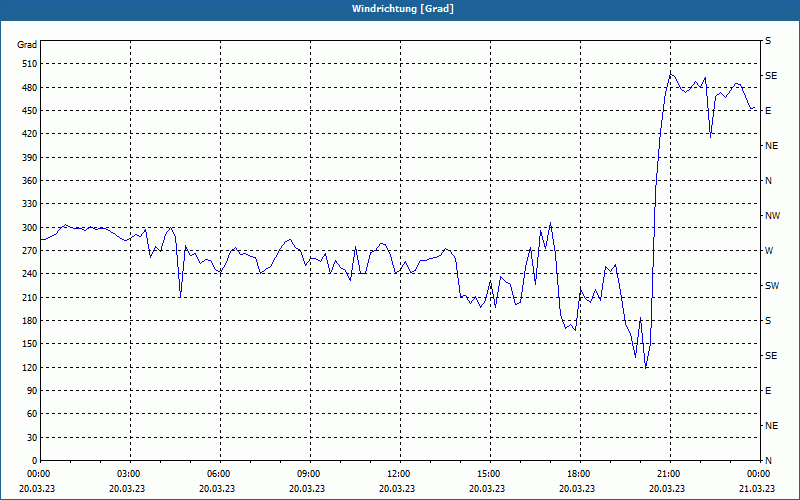Image resolution: width=800 pixels, height=500 pixels.
Task: Click the 270 value on left axis
Action: 30,251
